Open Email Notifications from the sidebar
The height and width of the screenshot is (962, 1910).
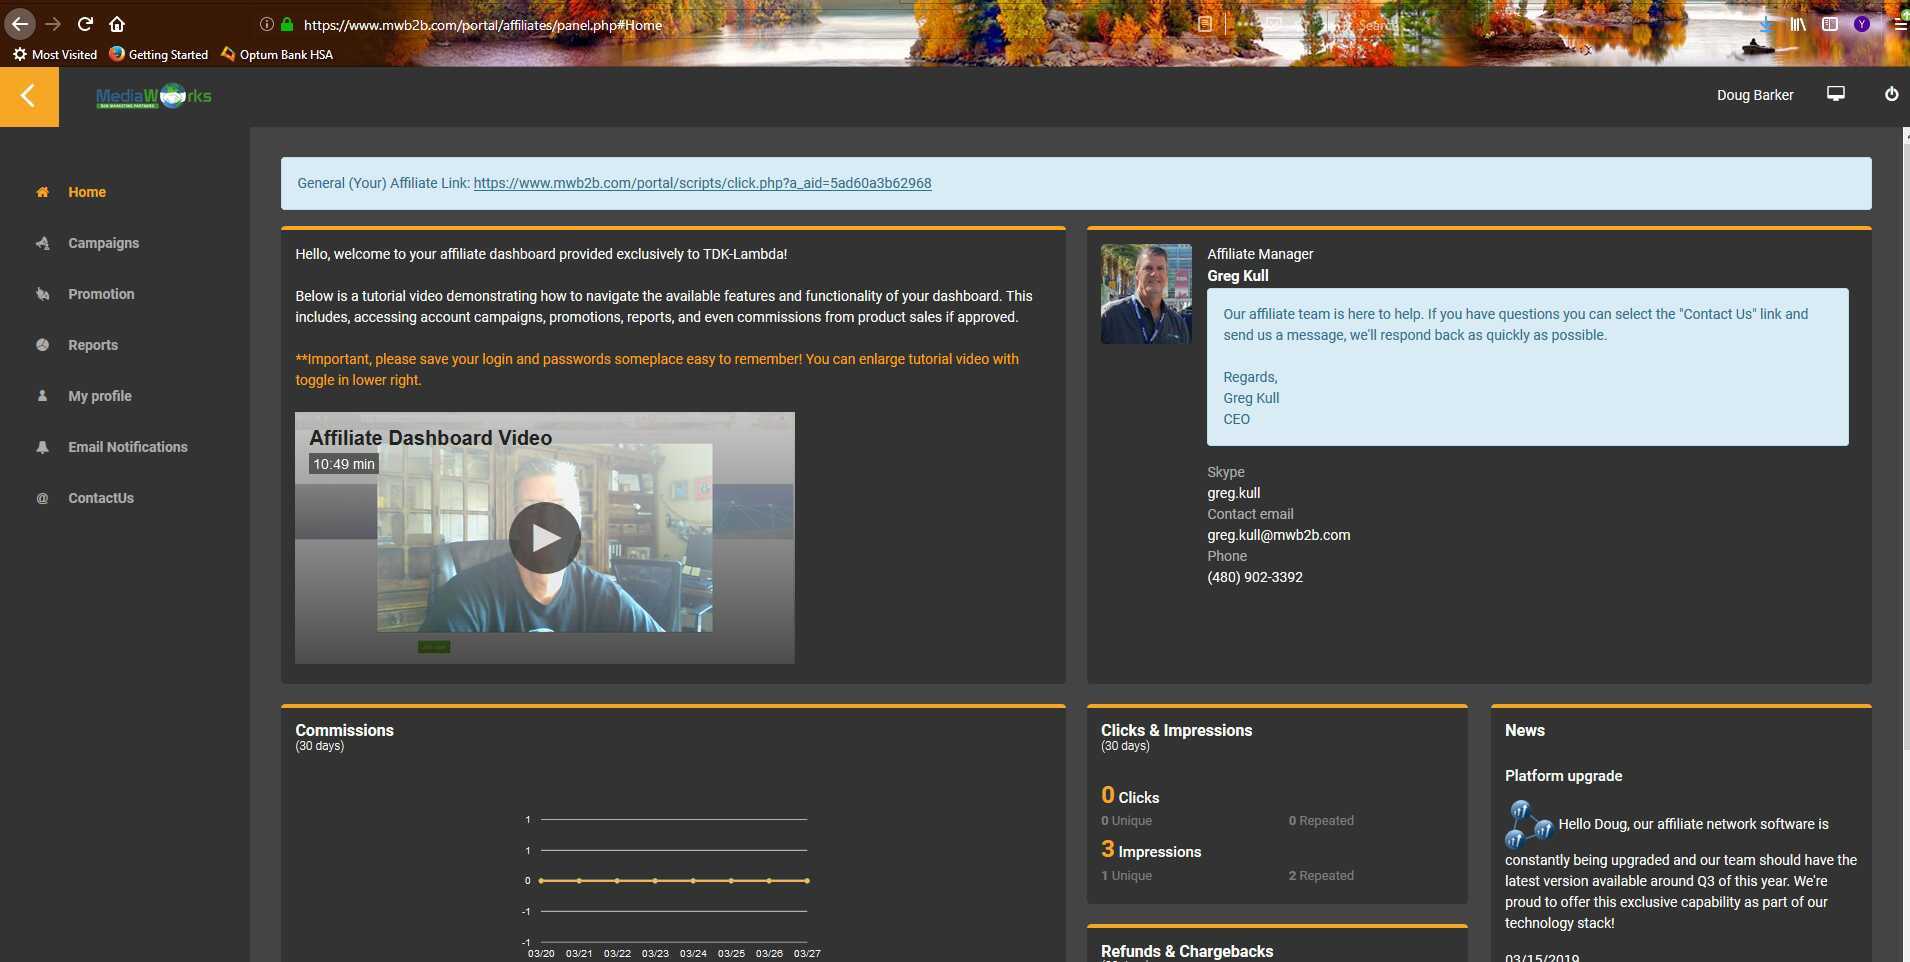pos(128,447)
